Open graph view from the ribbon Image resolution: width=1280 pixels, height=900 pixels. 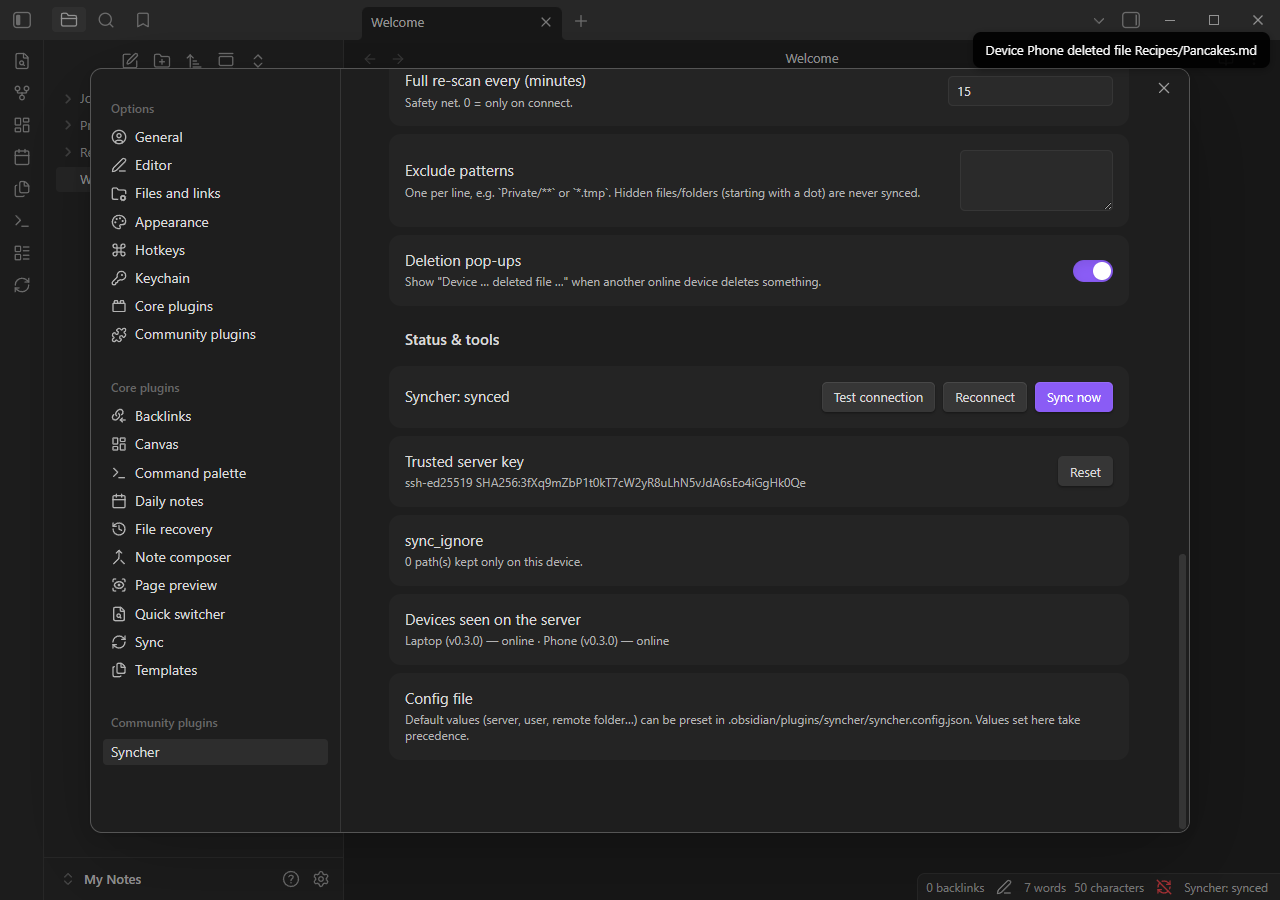click(x=22, y=93)
